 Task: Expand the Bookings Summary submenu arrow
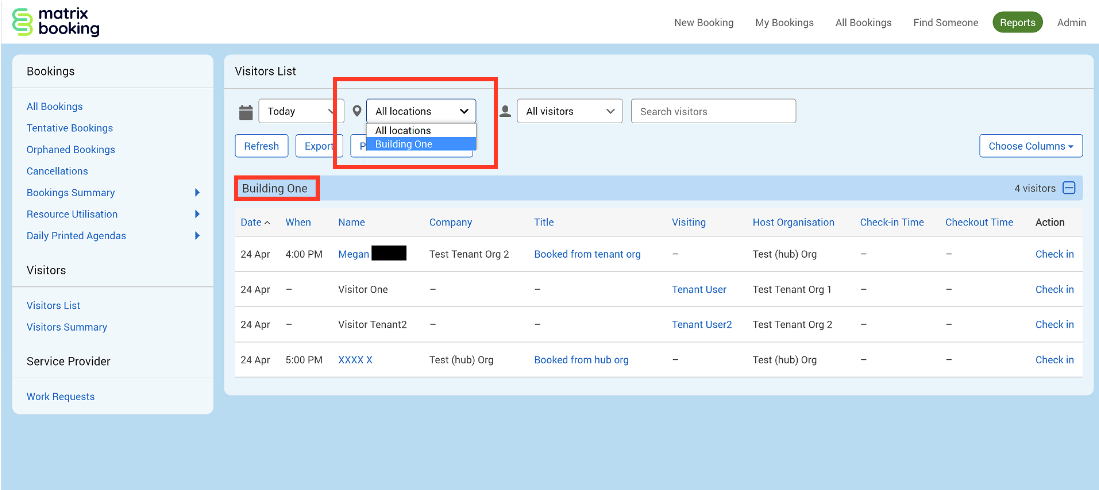[x=197, y=193]
